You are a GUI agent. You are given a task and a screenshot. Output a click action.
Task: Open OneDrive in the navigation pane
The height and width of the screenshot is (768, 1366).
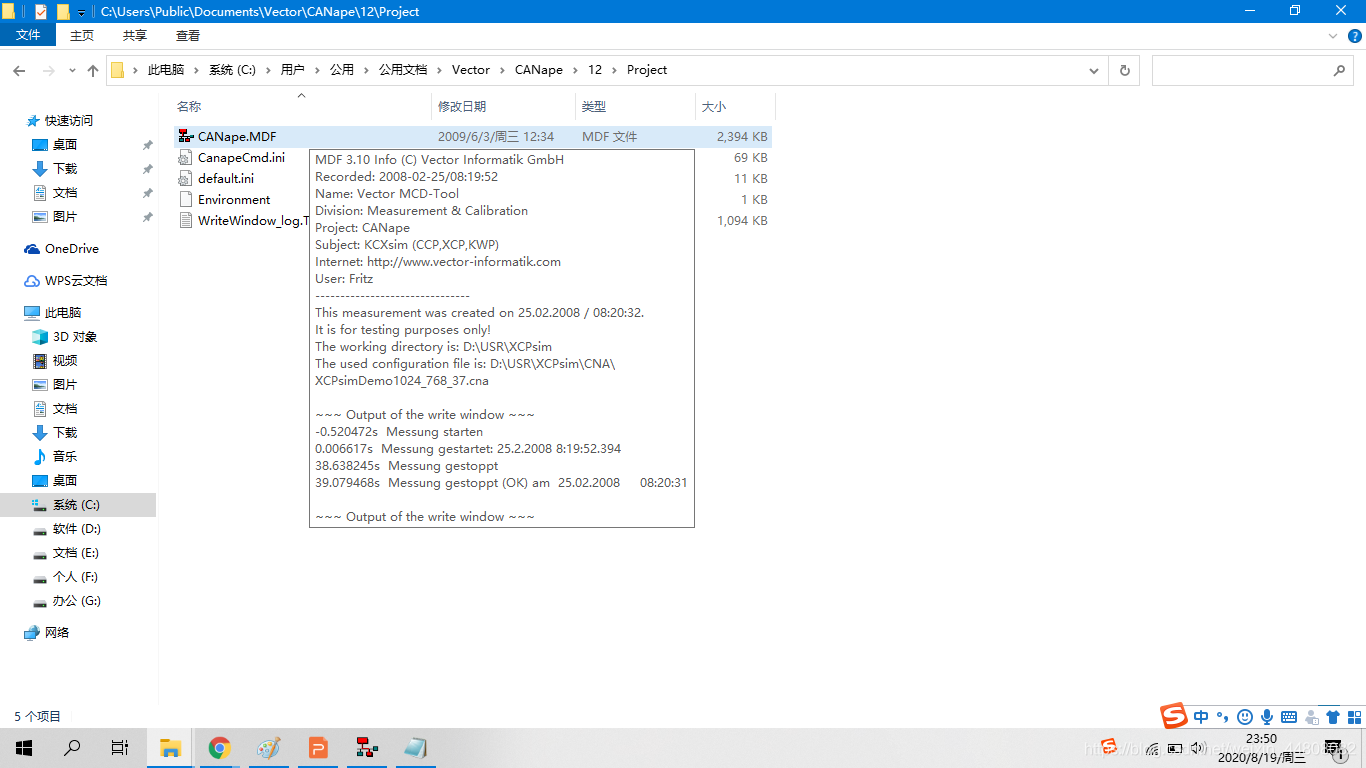coord(71,249)
